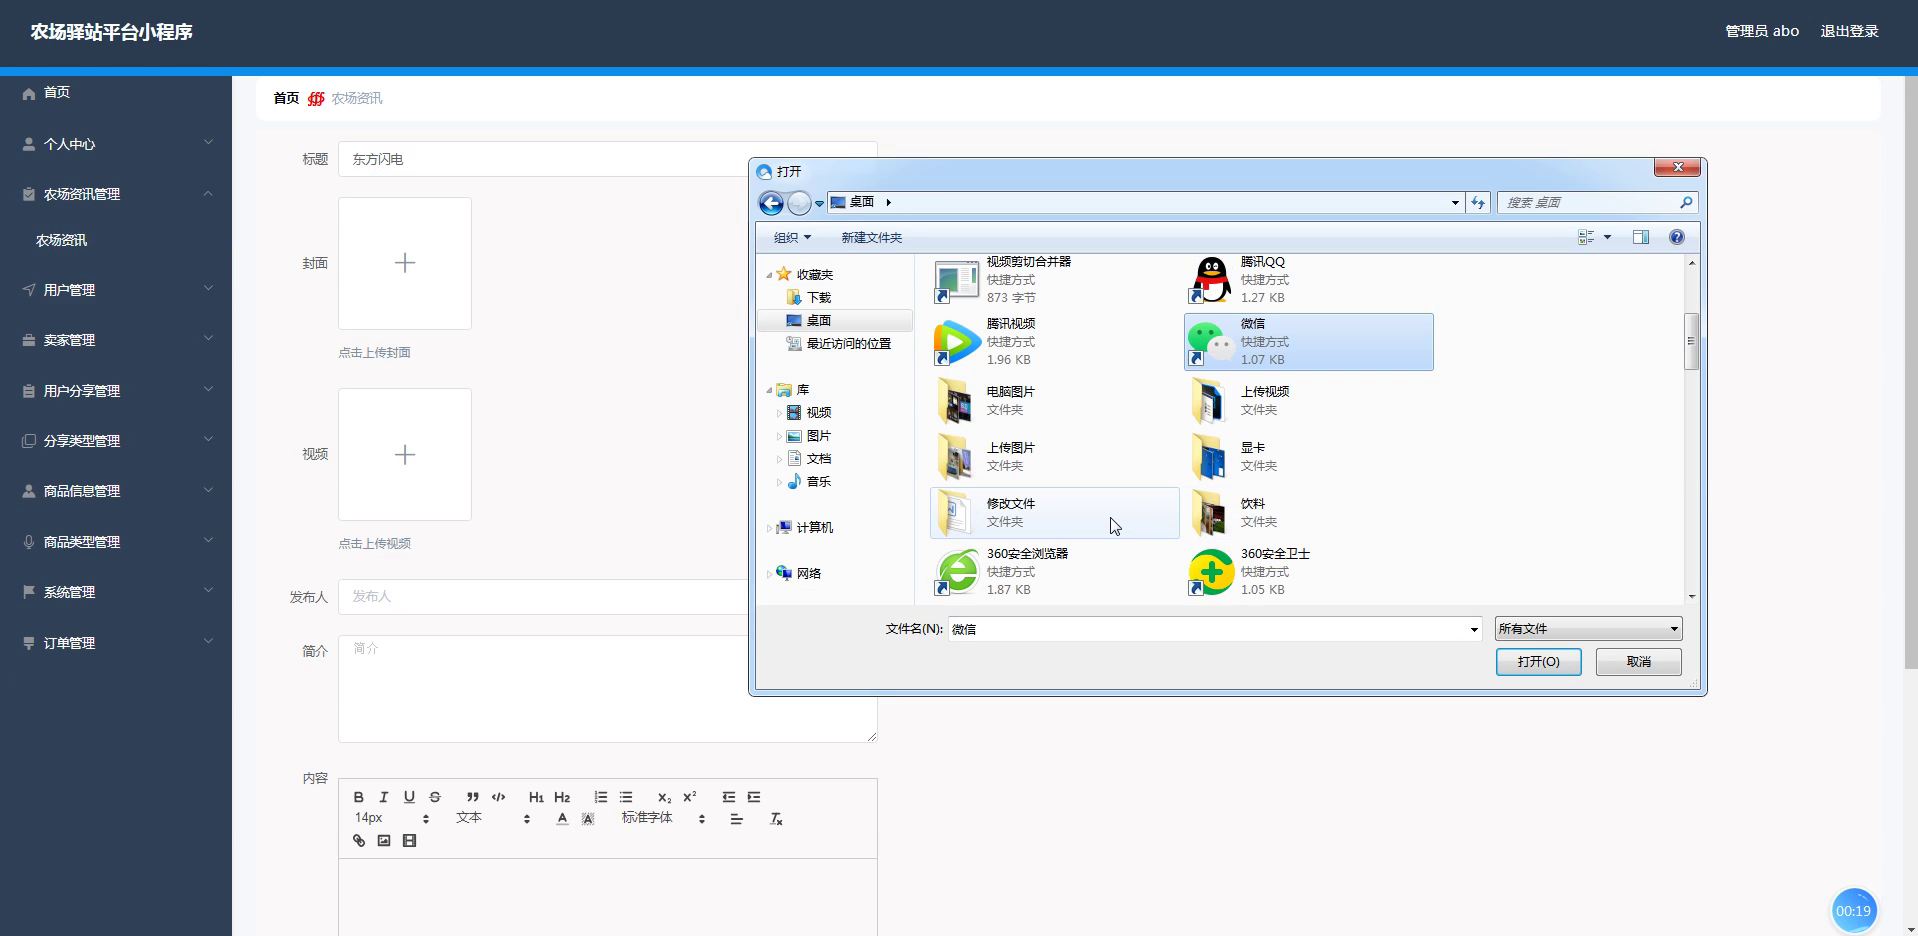This screenshot has height=936, width=1918.
Task: Select the 360安全卫士 shortcut
Action: [1308, 572]
